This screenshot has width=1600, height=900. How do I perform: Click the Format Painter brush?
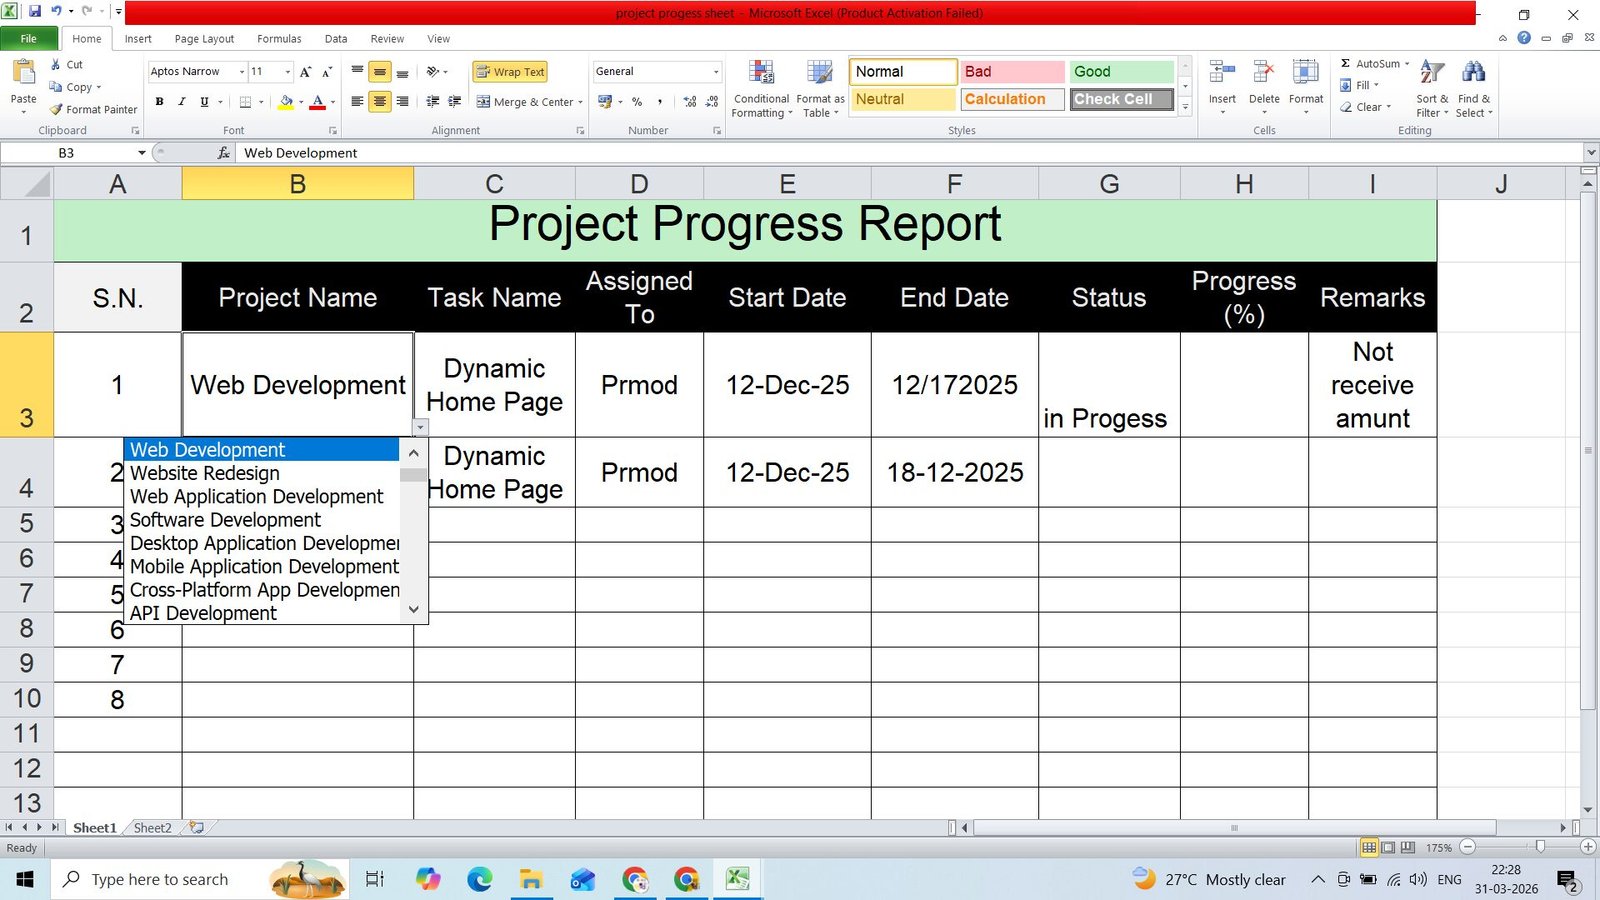coord(56,110)
